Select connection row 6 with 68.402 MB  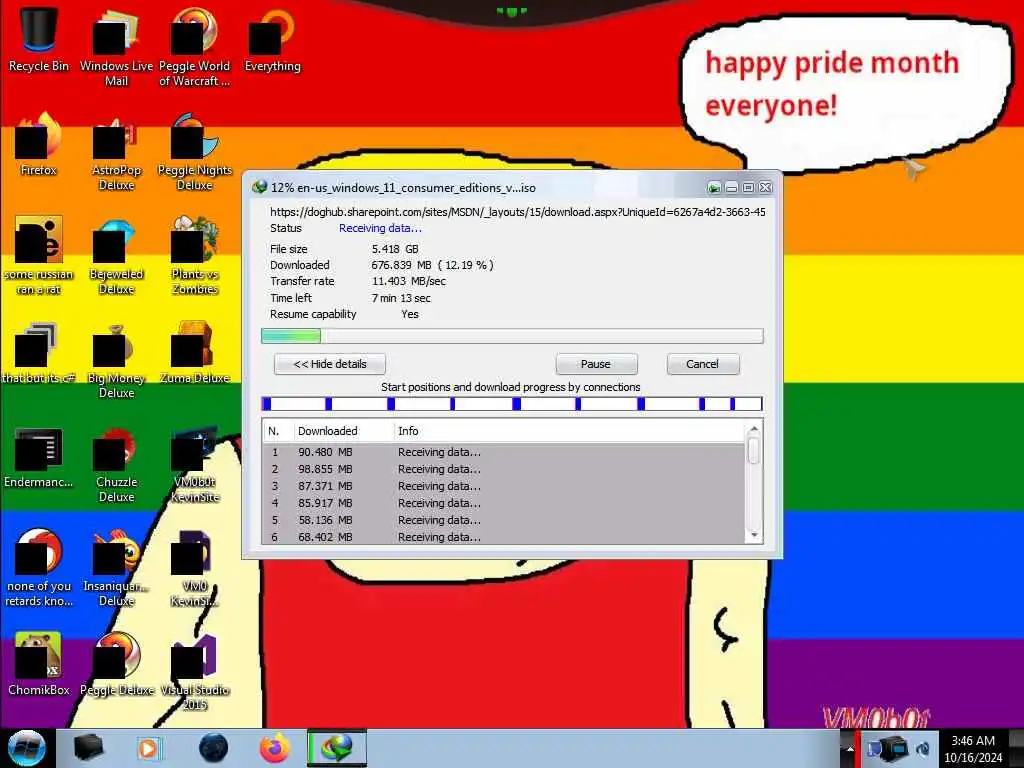click(x=504, y=537)
